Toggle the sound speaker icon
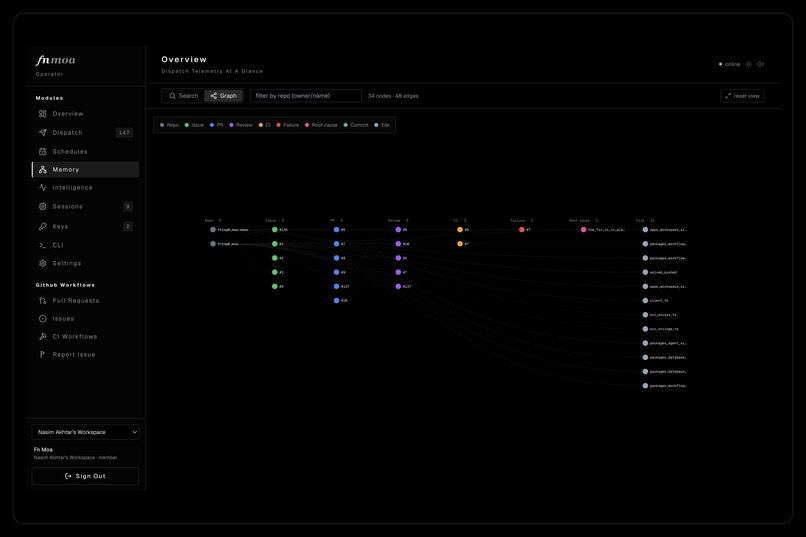This screenshot has height=537, width=806. [761, 64]
